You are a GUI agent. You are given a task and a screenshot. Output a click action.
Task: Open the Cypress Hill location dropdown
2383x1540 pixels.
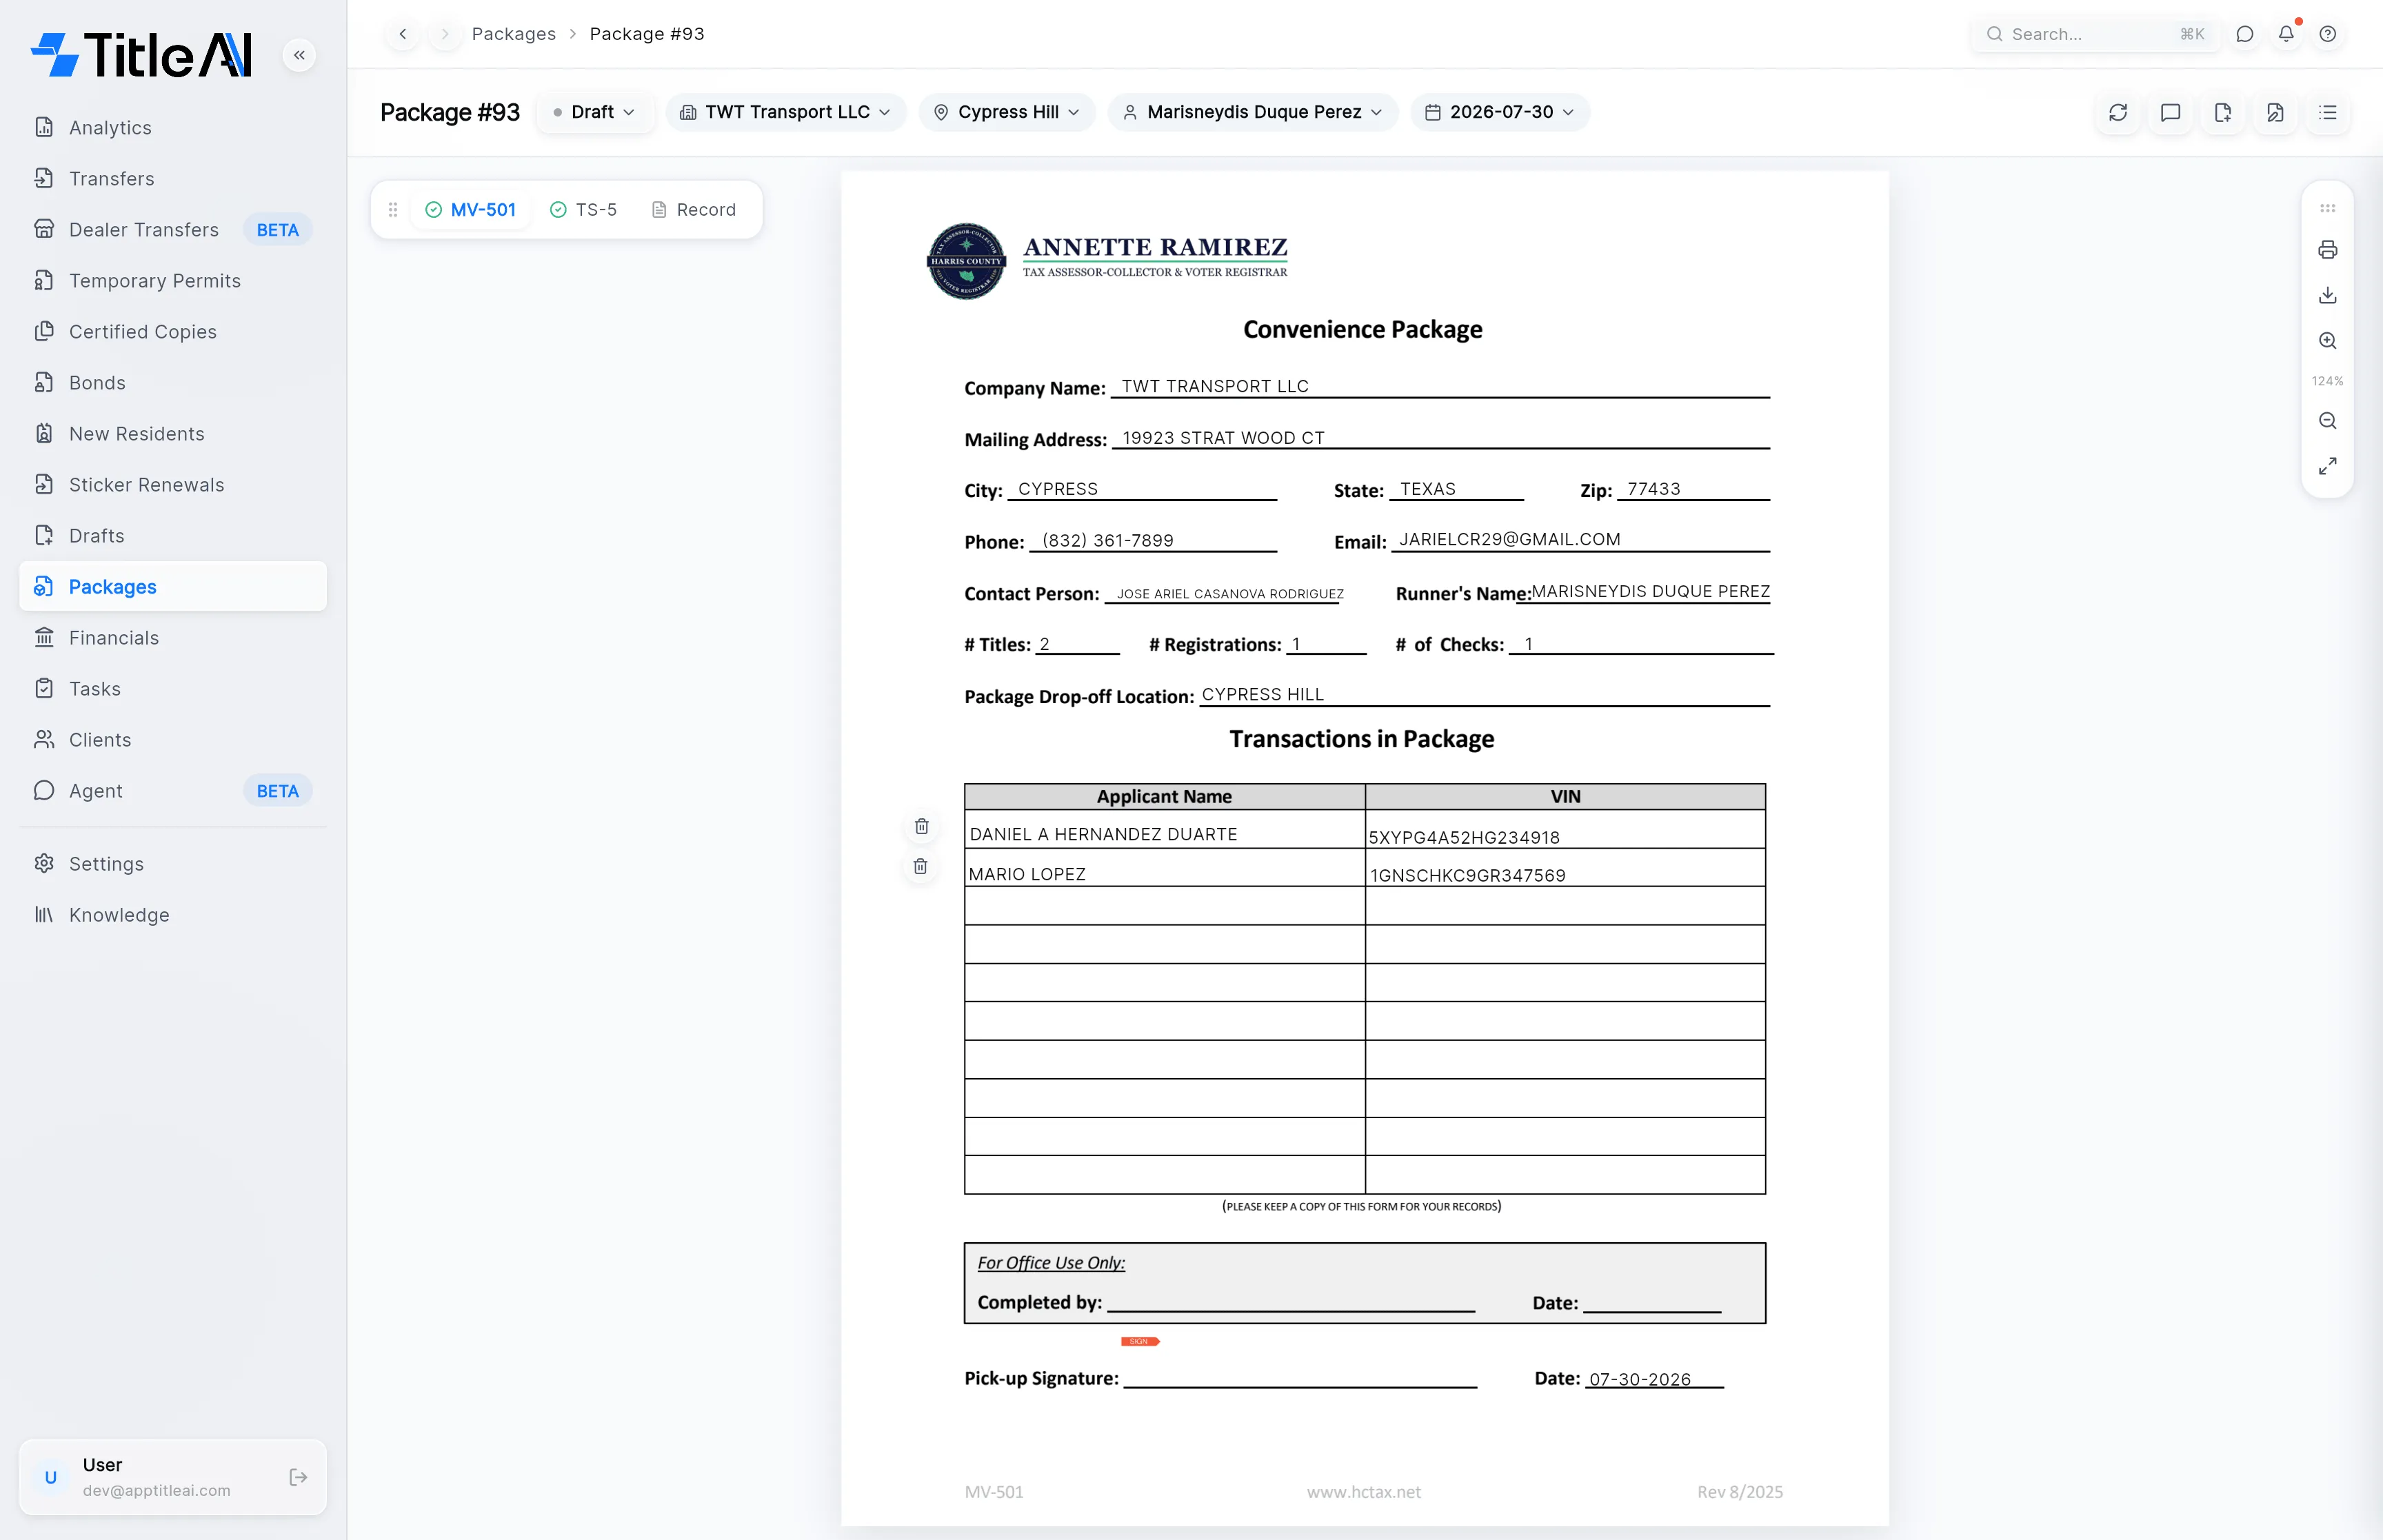(1006, 112)
